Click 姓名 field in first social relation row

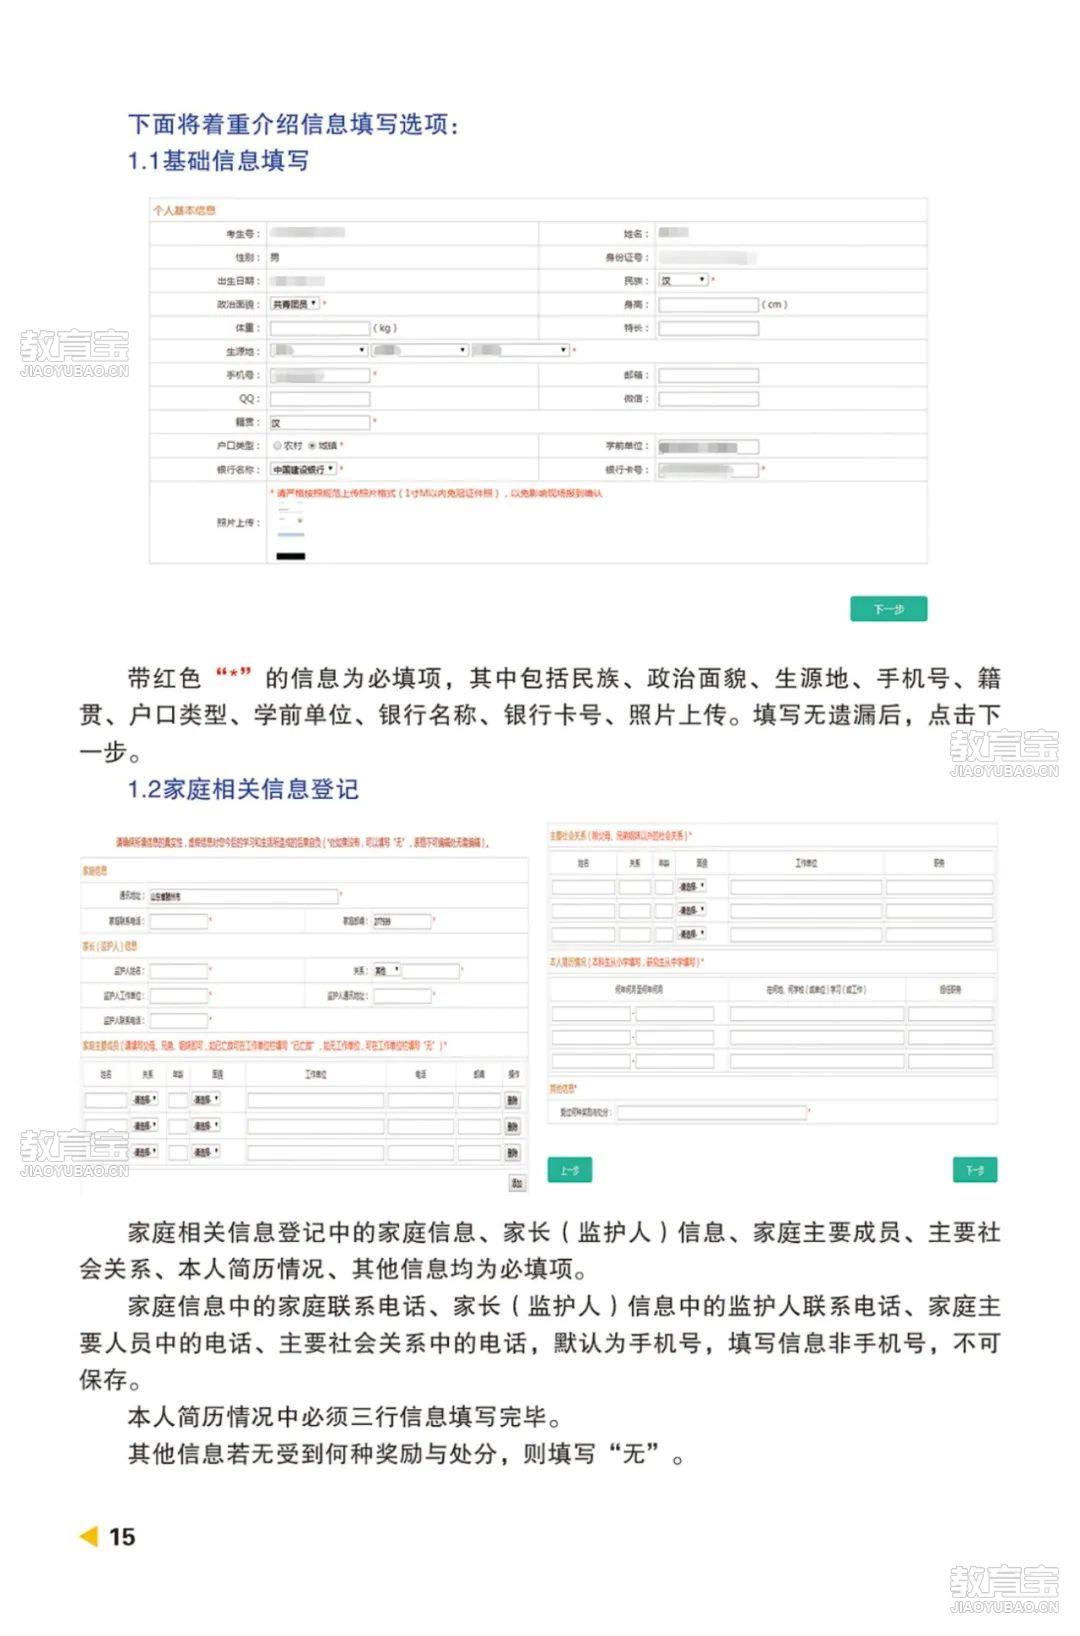[583, 887]
